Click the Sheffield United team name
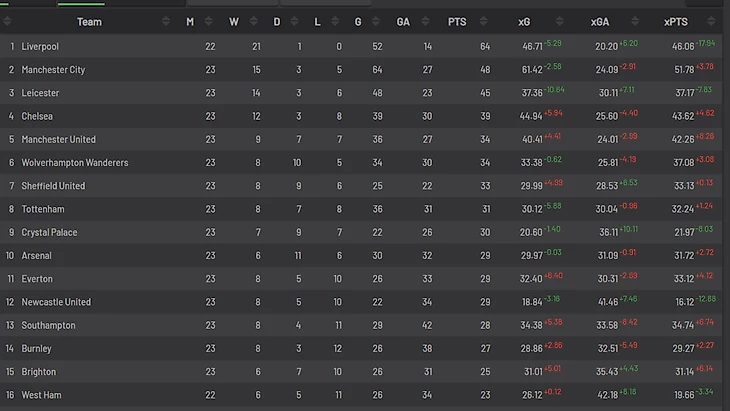The height and width of the screenshot is (411, 730). click(x=53, y=186)
